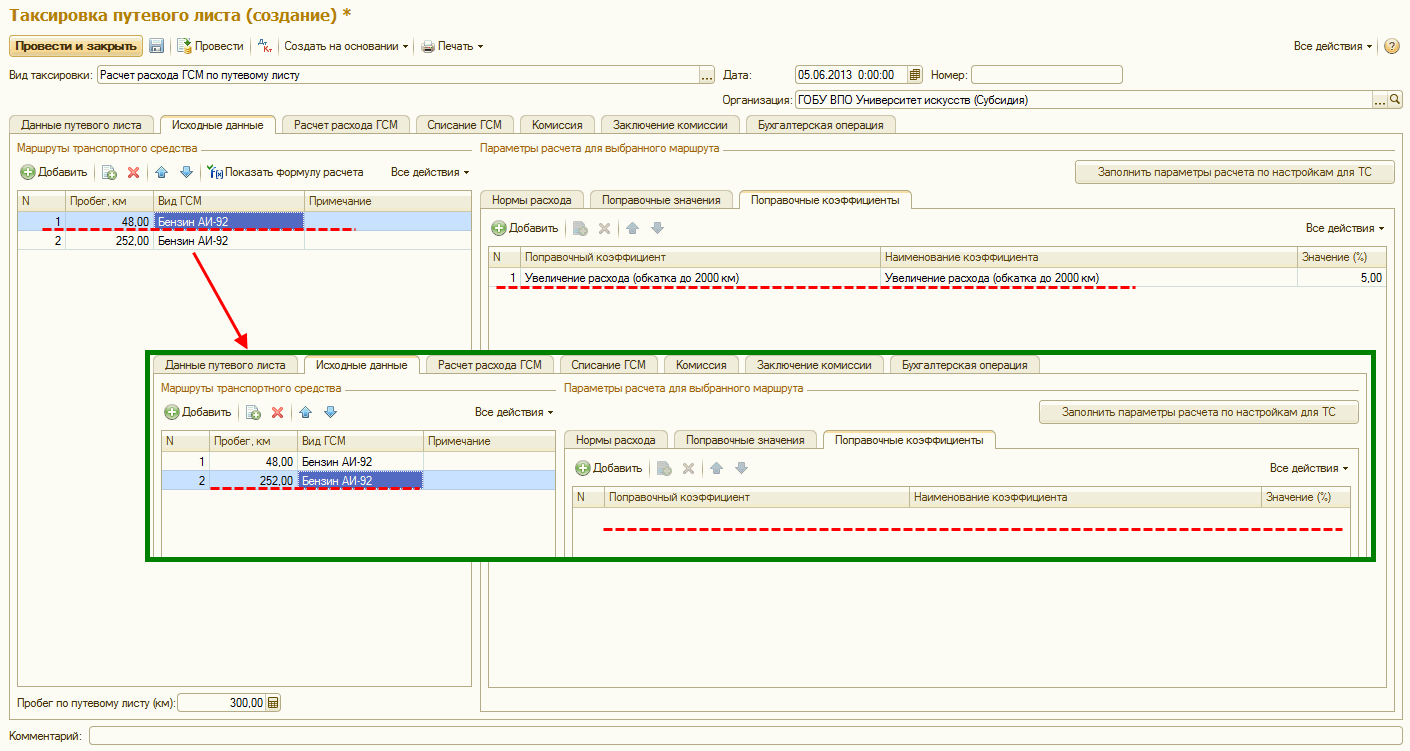Viewport: 1410px width, 751px height.
Task: Click the Провести и закрыть button
Action: point(76,46)
